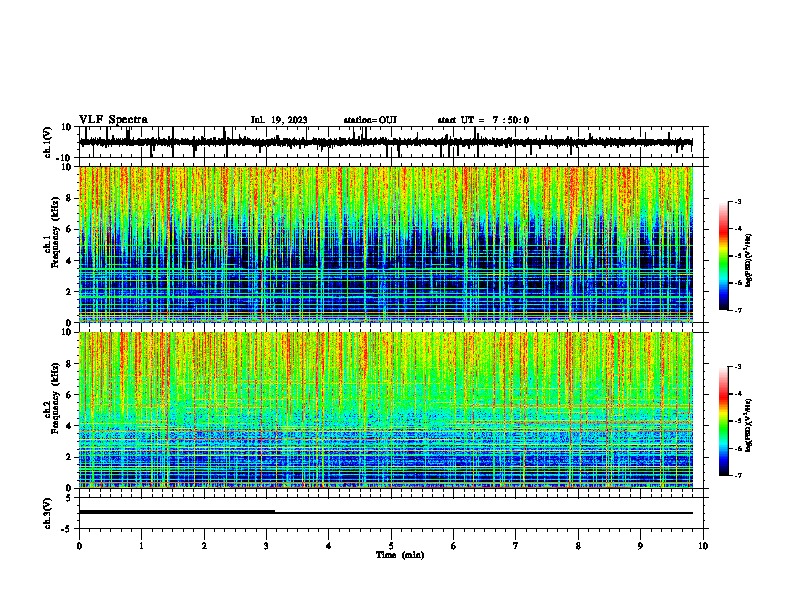Click the time axis tick label "7"
792x612 pixels.
pyautogui.click(x=516, y=546)
